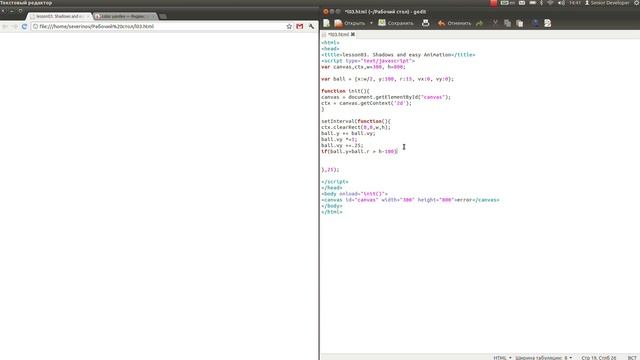Viewport: 640px width, 360px height.
Task: Click the <title> line in the code
Action: click(398, 55)
